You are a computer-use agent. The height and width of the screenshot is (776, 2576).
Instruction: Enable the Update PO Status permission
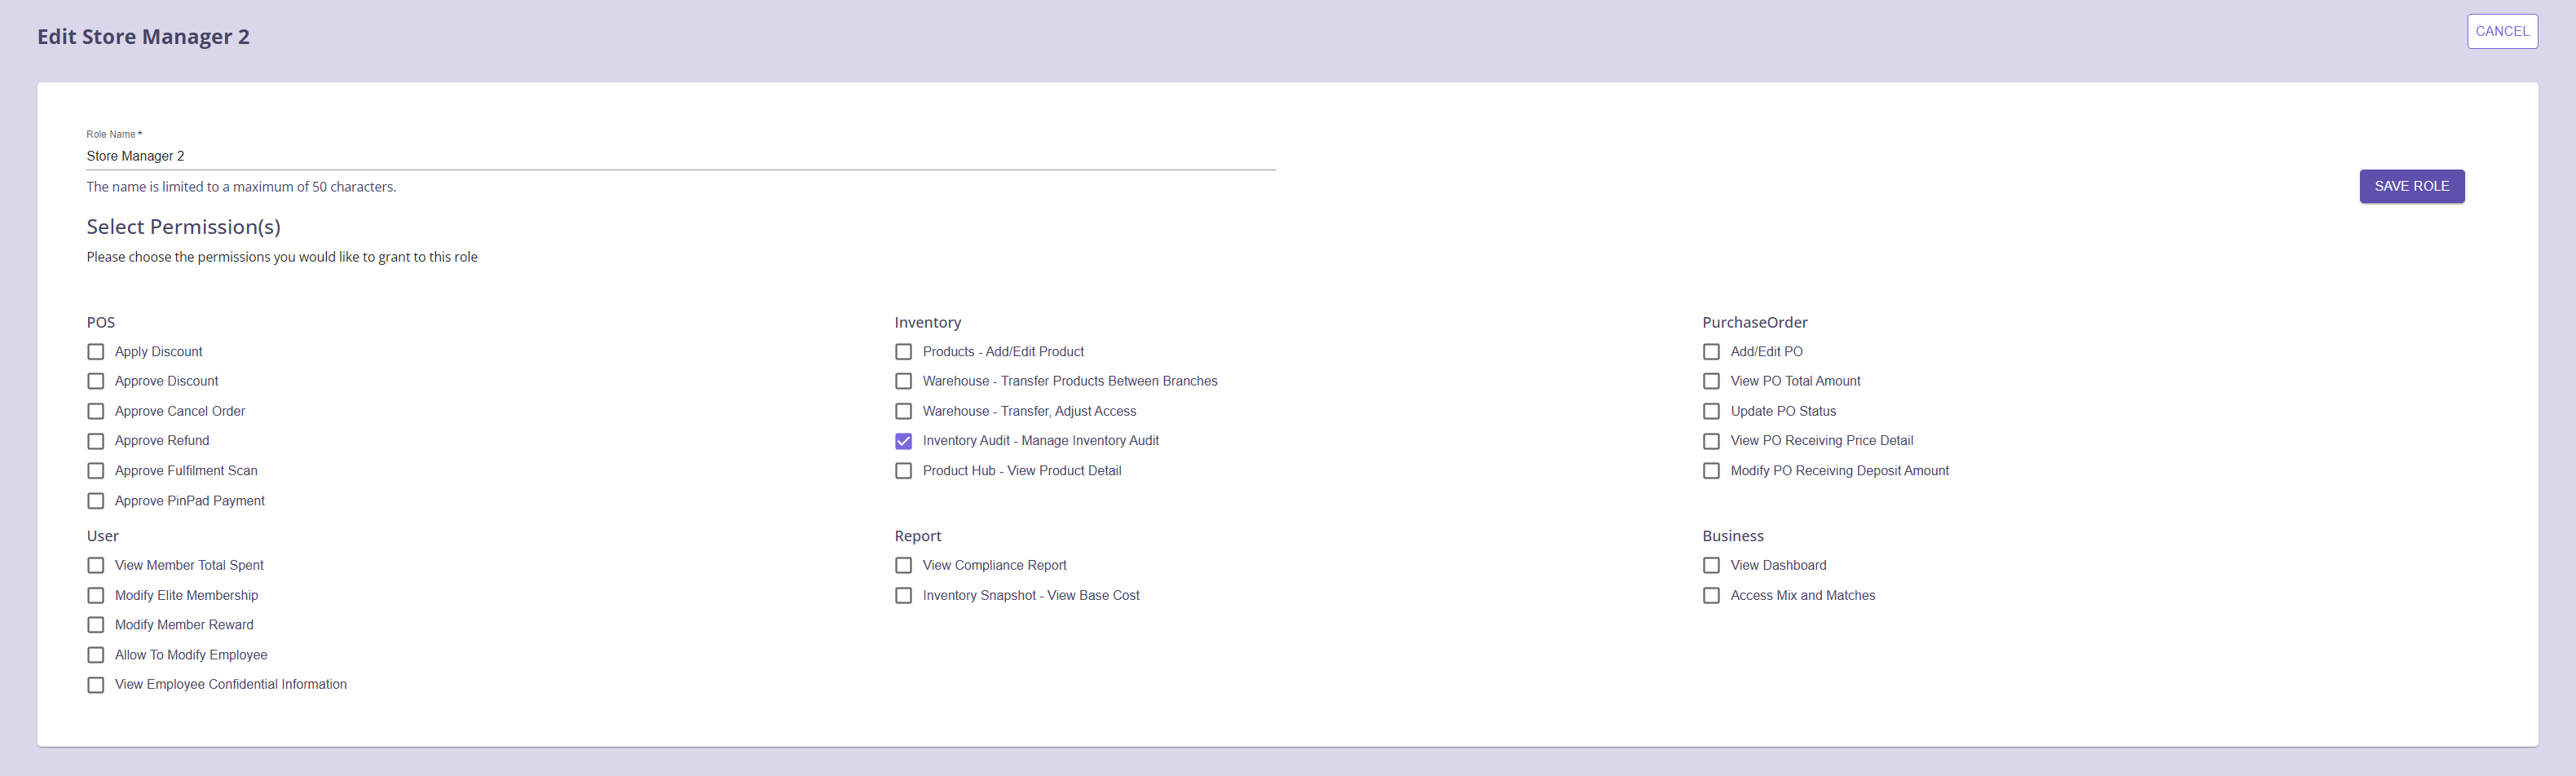1712,411
